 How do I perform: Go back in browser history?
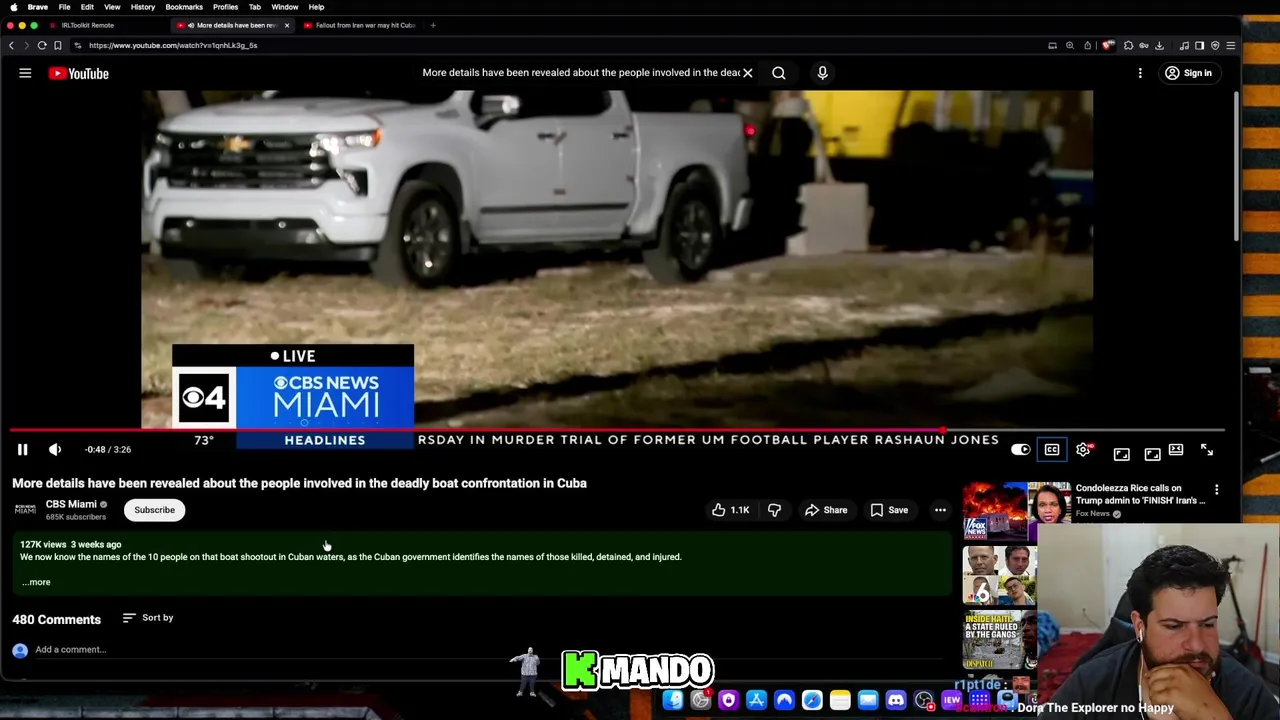click(11, 45)
